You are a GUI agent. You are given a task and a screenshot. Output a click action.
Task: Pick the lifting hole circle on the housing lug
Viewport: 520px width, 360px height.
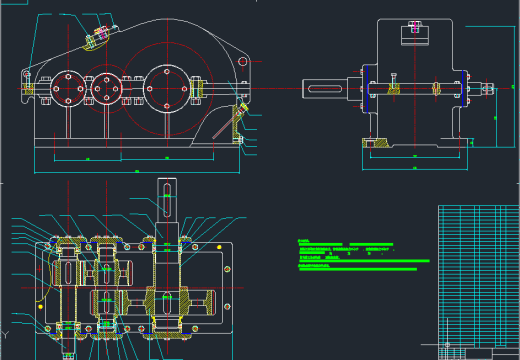pyautogui.click(x=242, y=62)
